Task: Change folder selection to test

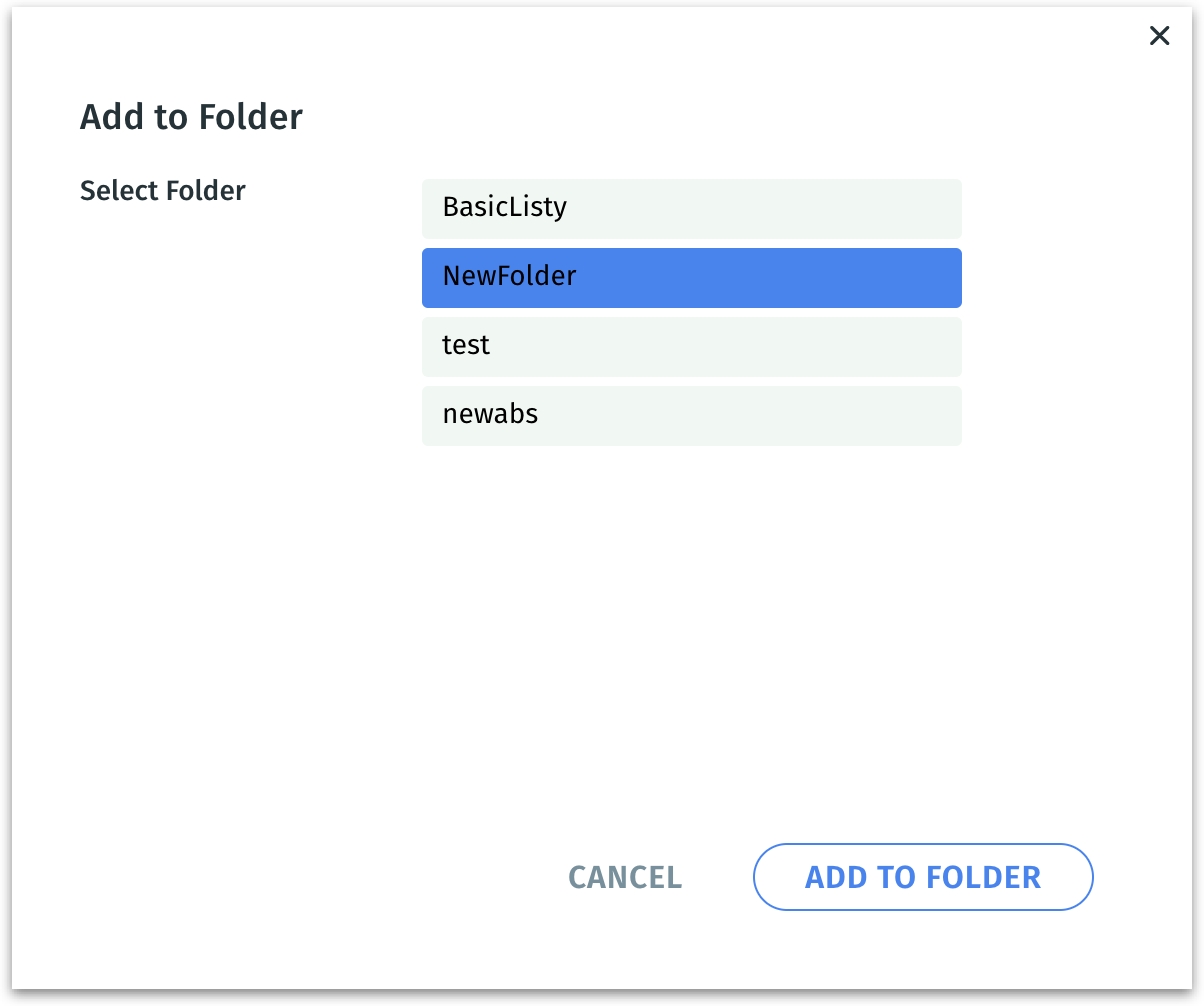Action: click(691, 346)
